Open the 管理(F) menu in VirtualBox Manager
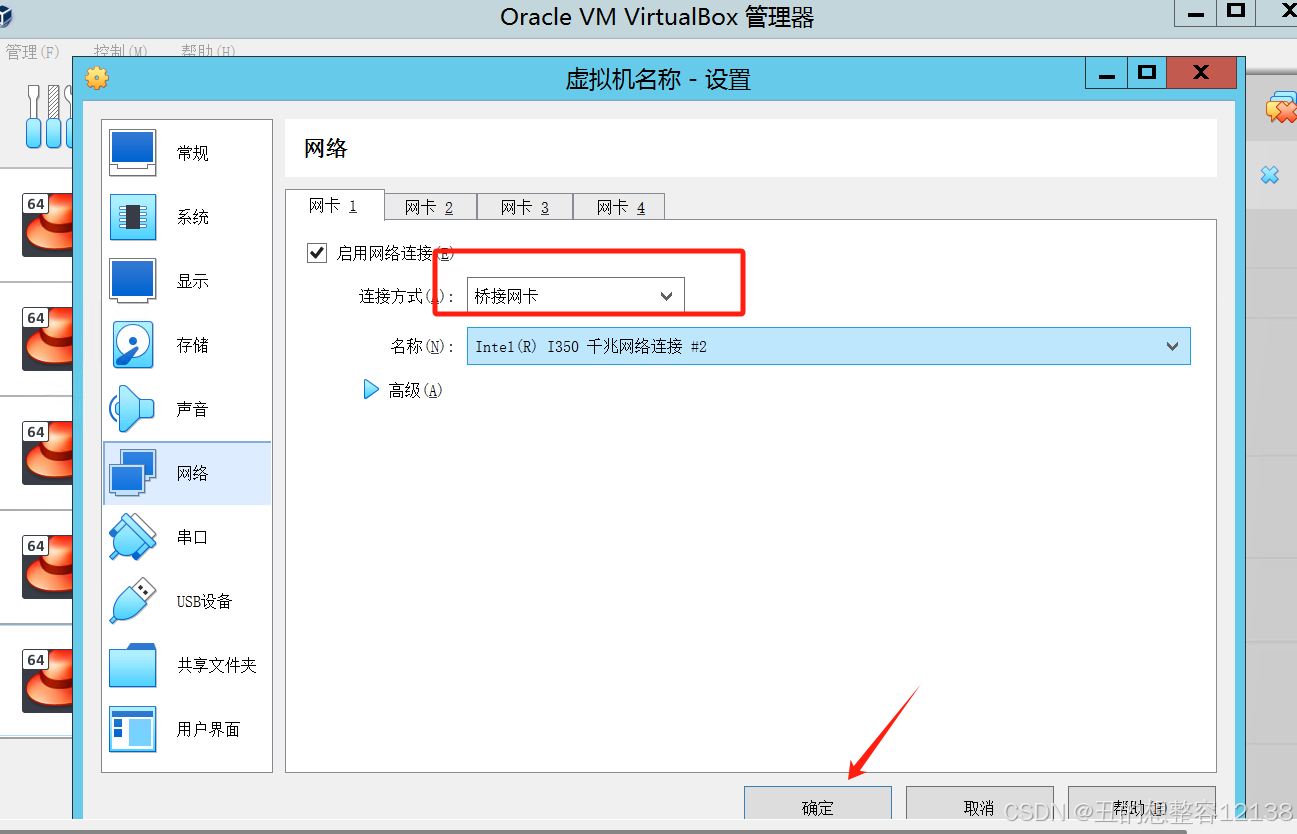This screenshot has width=1297, height=834. point(32,51)
